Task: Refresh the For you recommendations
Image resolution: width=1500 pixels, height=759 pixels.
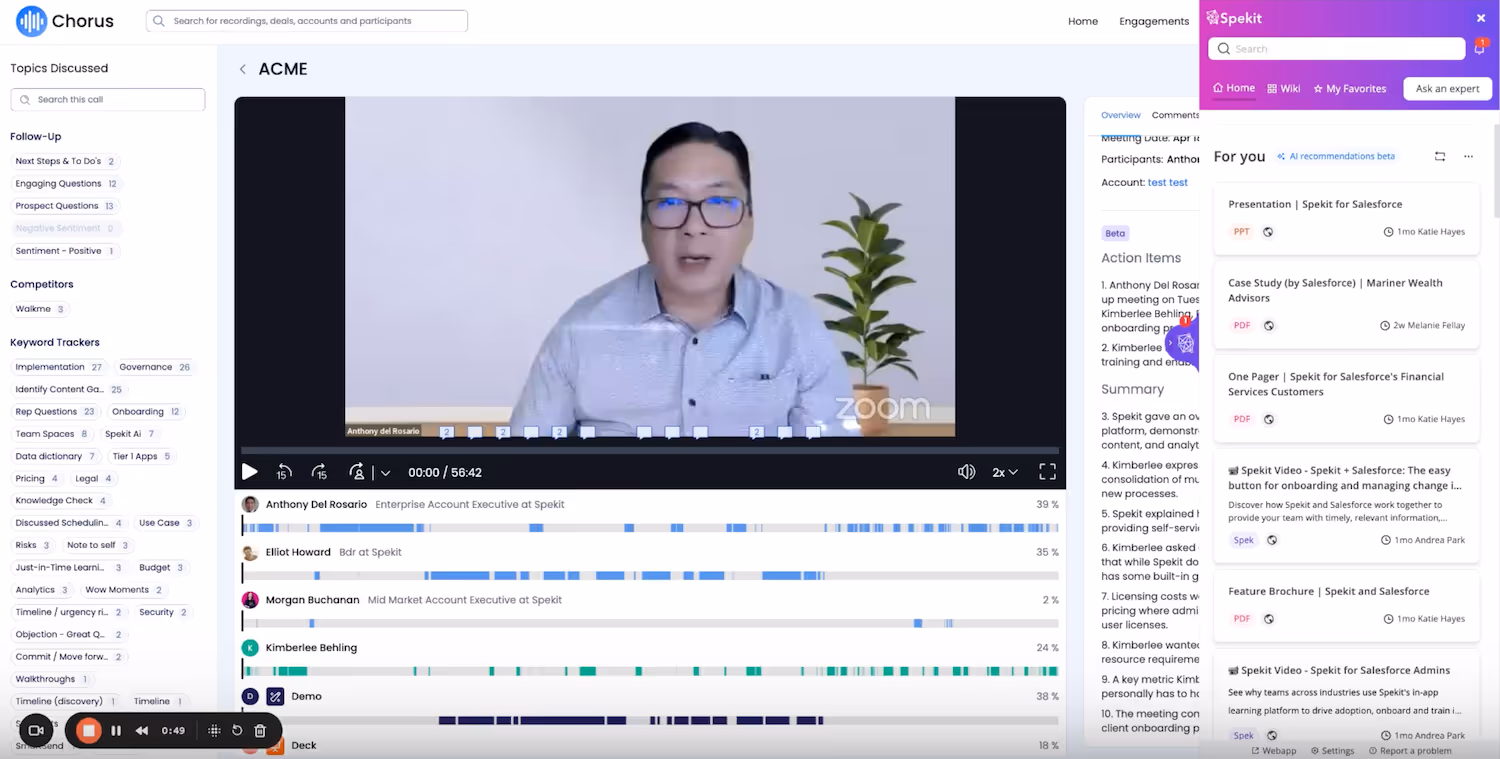Action: click(x=1440, y=156)
